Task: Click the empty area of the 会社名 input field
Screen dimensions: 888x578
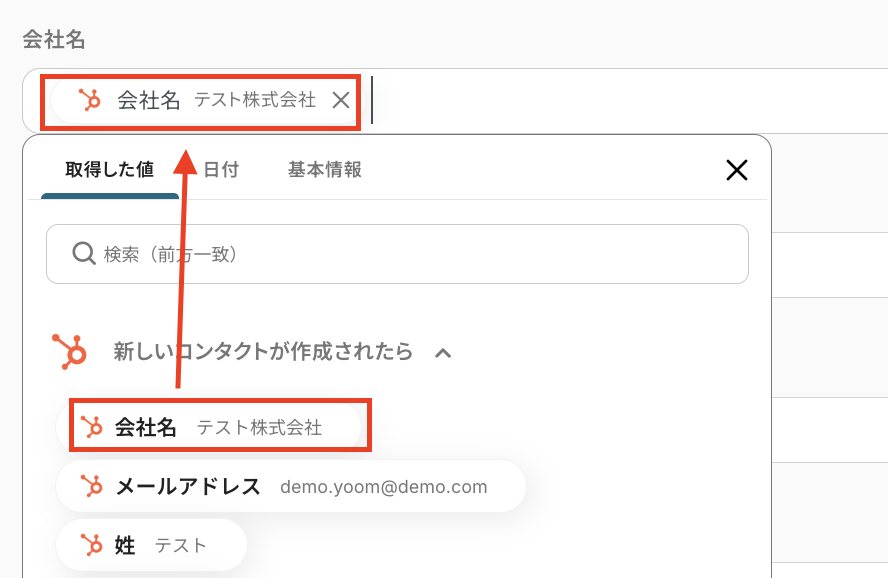Action: pyautogui.click(x=620, y=100)
